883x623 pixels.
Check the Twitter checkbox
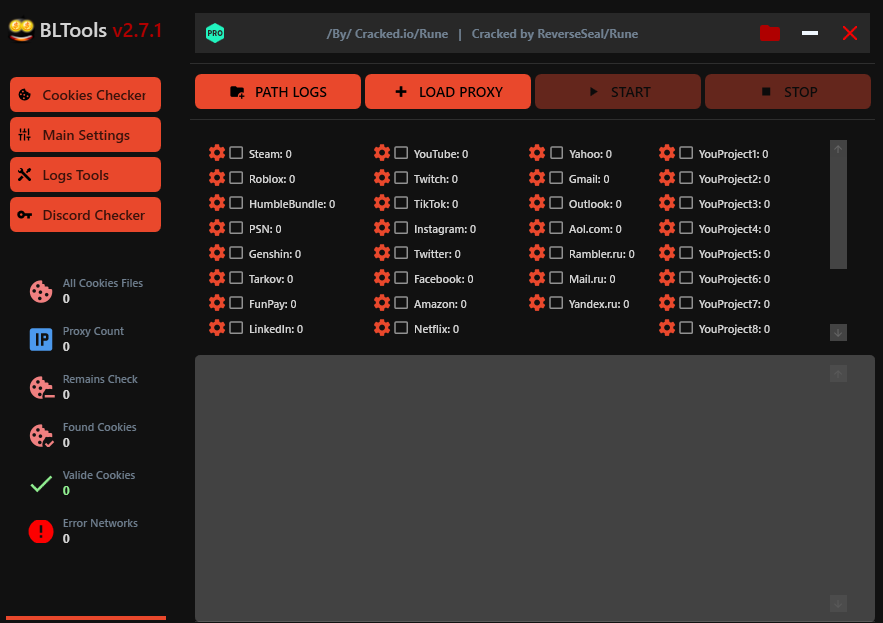(x=401, y=253)
